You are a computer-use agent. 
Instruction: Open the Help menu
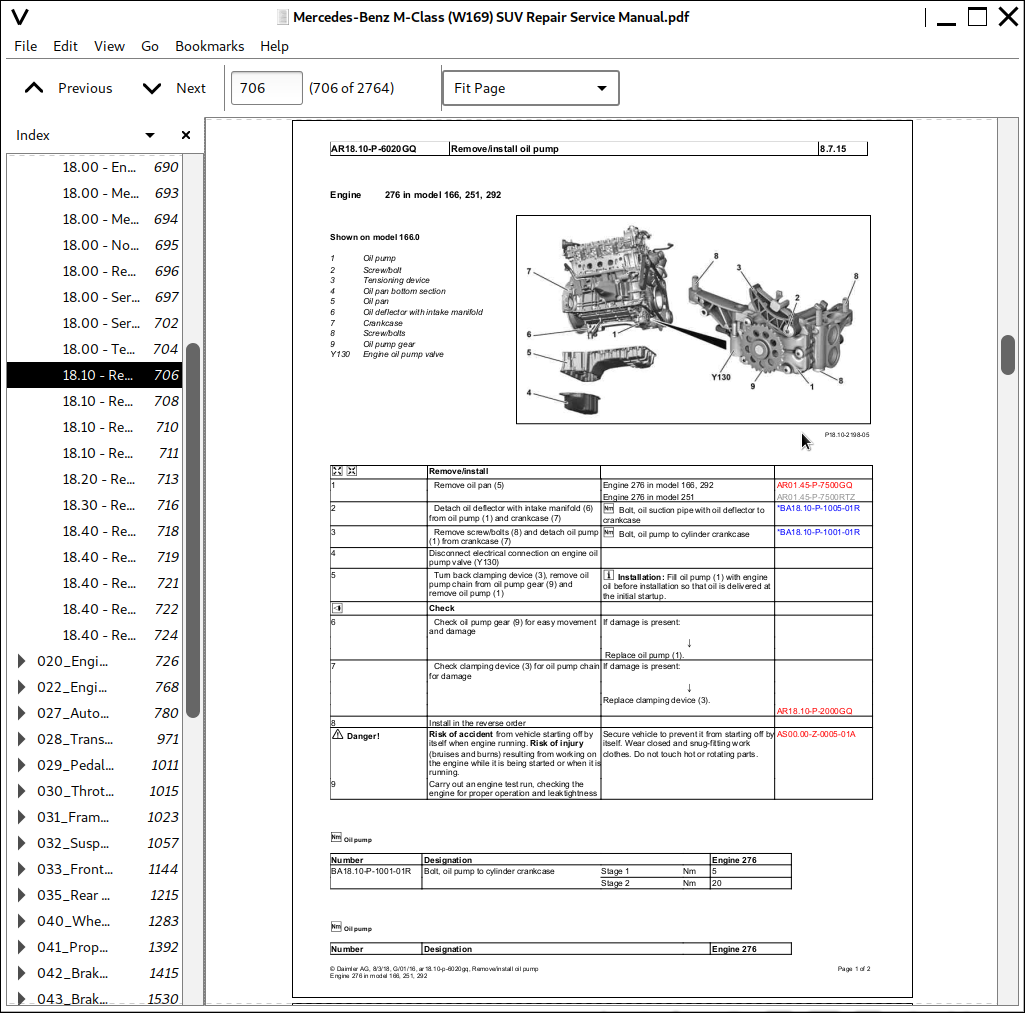coord(274,46)
